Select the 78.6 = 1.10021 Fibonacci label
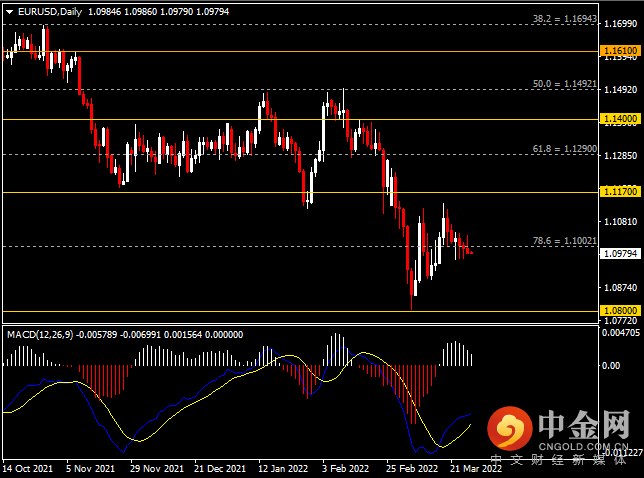This screenshot has width=644, height=478. pyautogui.click(x=565, y=241)
